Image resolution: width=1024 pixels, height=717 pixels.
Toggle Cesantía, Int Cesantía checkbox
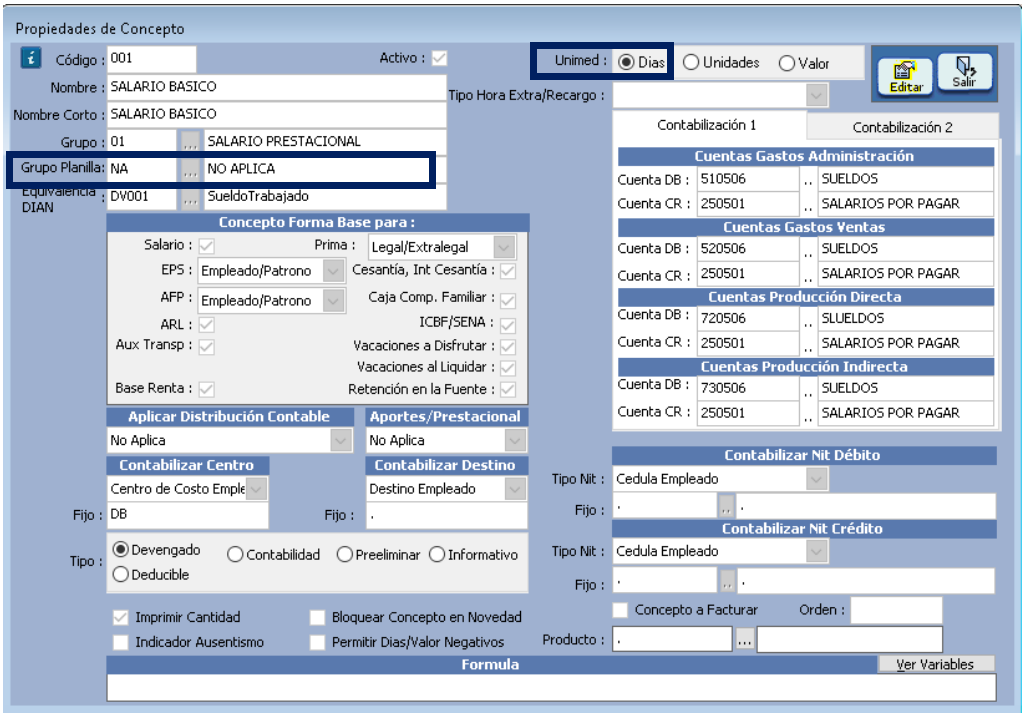point(508,270)
